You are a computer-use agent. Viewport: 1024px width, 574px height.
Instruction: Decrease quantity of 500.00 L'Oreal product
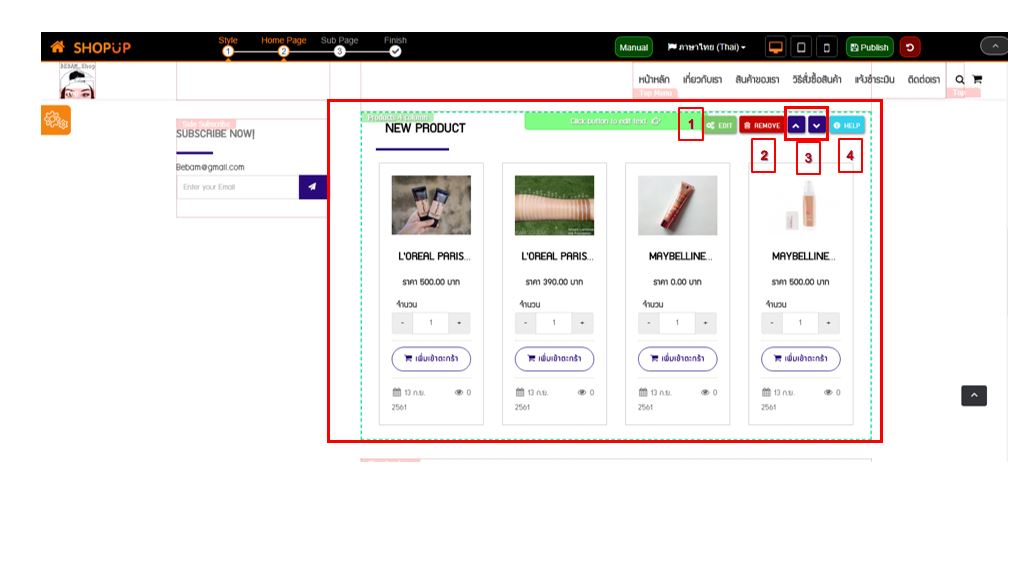pyautogui.click(x=402, y=323)
